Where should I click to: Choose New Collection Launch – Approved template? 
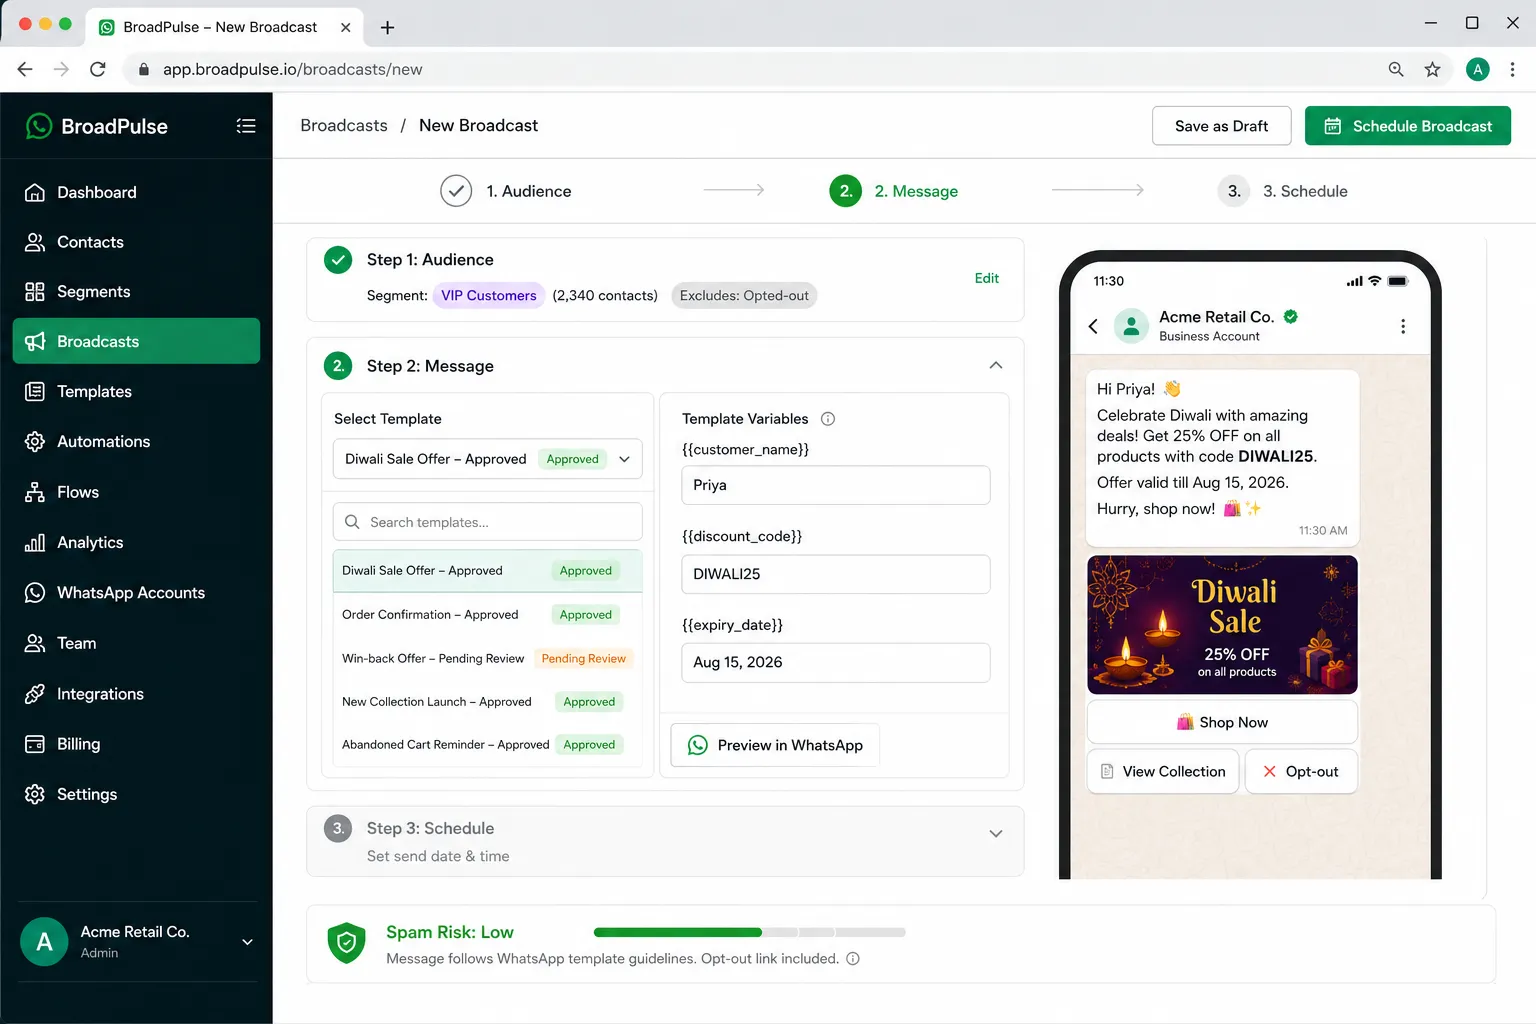488,702
